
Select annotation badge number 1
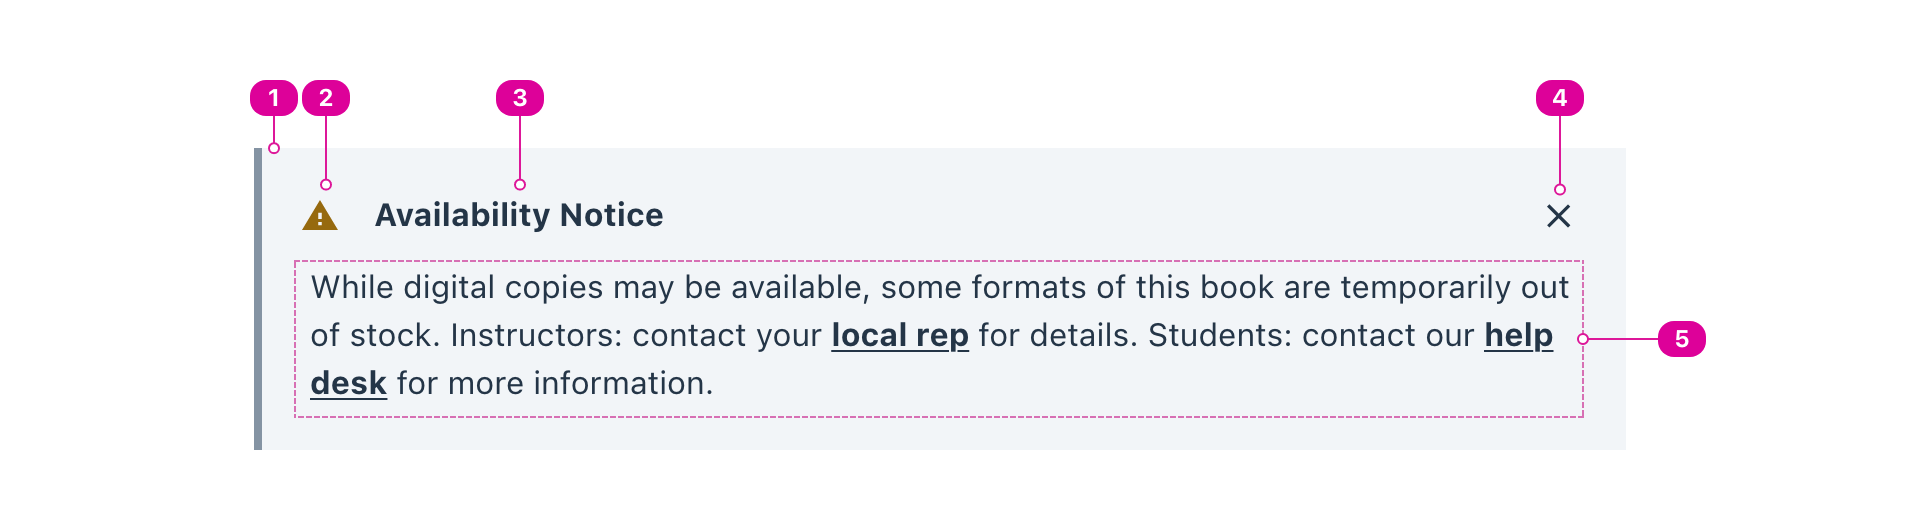[273, 98]
